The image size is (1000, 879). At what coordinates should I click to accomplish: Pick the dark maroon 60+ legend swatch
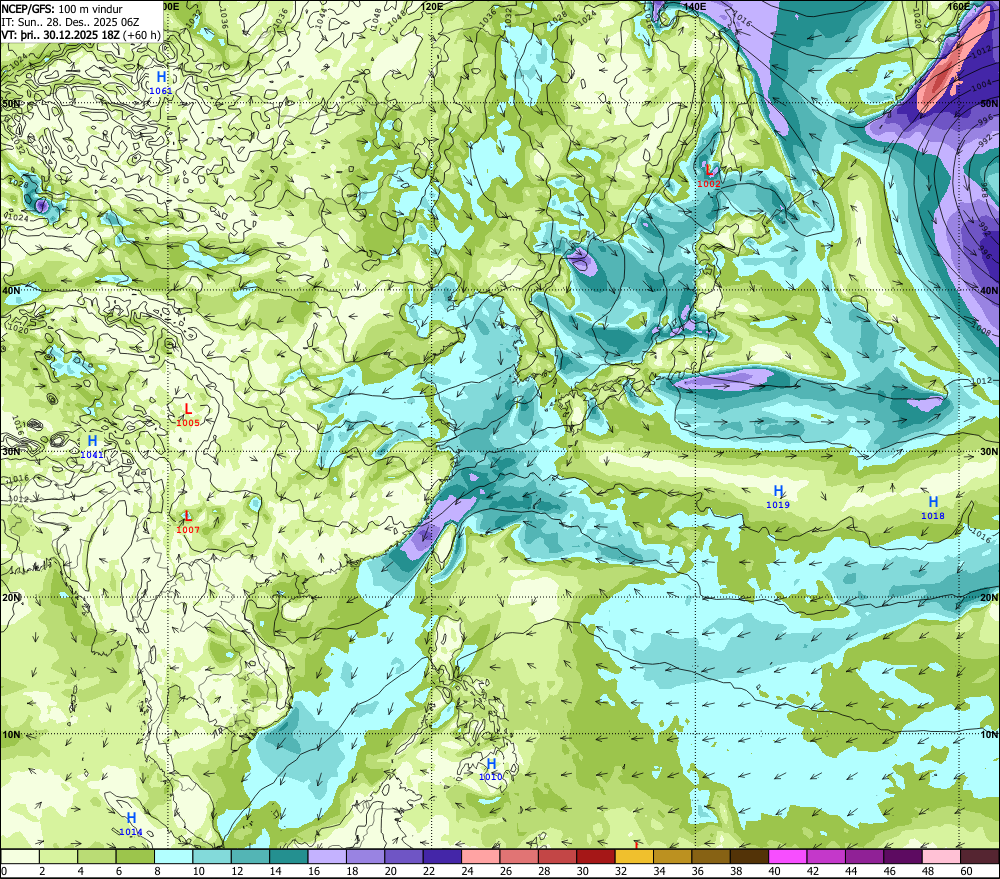(980, 856)
